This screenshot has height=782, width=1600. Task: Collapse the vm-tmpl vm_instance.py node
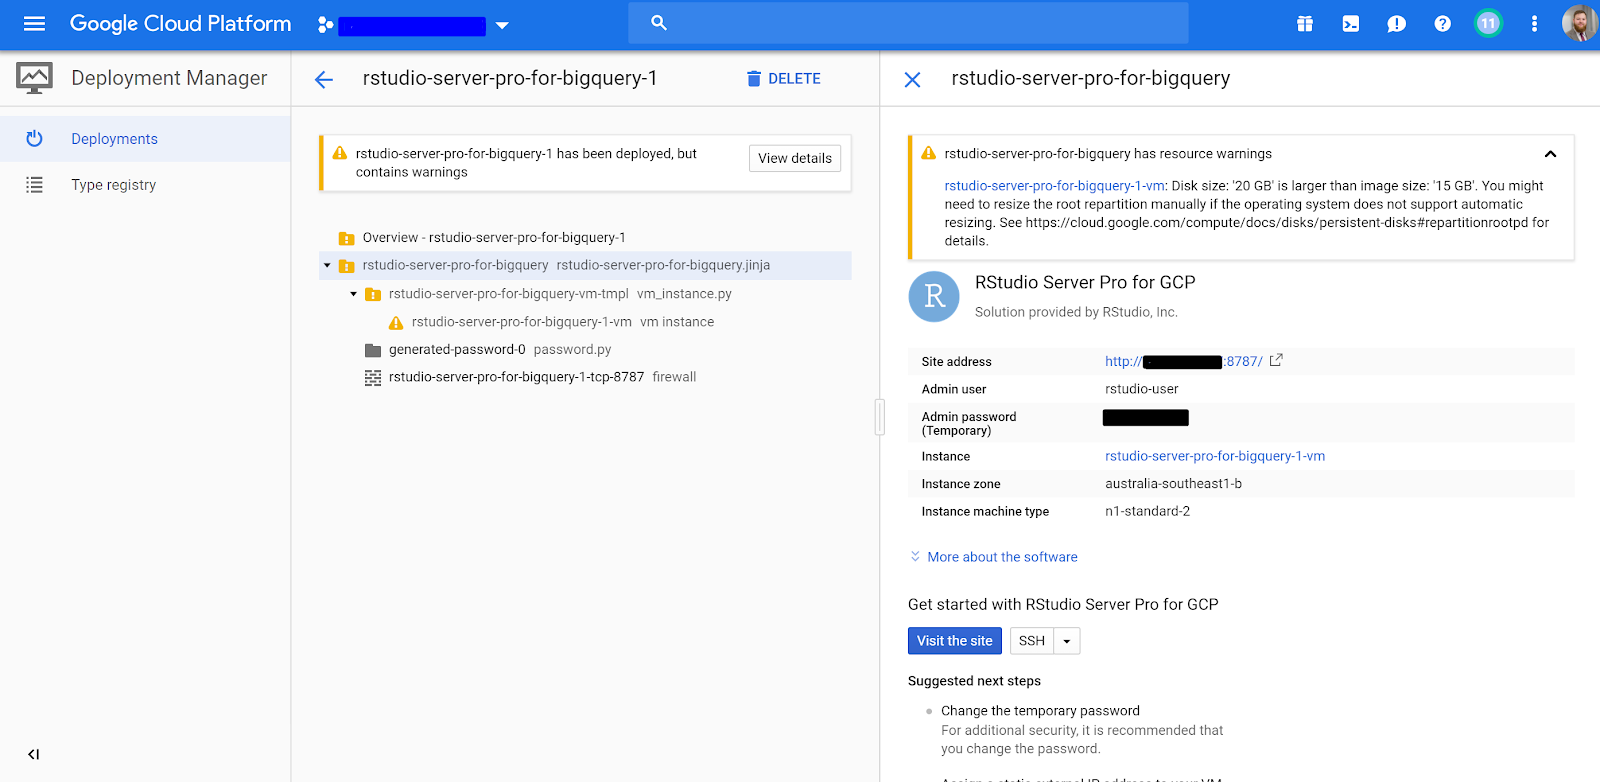pyautogui.click(x=353, y=294)
